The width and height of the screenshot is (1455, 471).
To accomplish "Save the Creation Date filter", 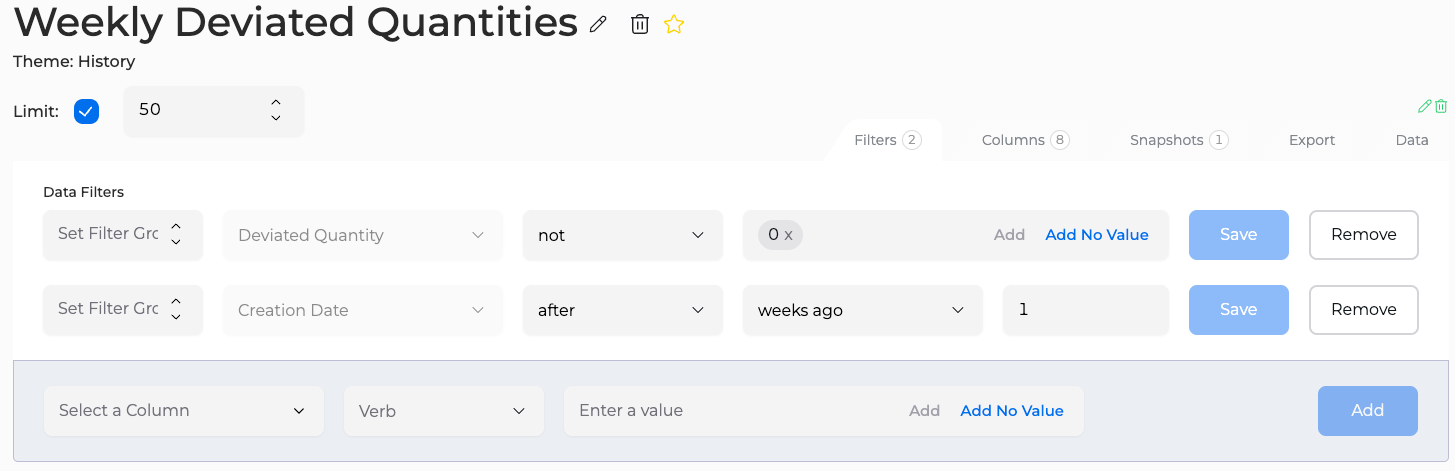I will (x=1238, y=310).
